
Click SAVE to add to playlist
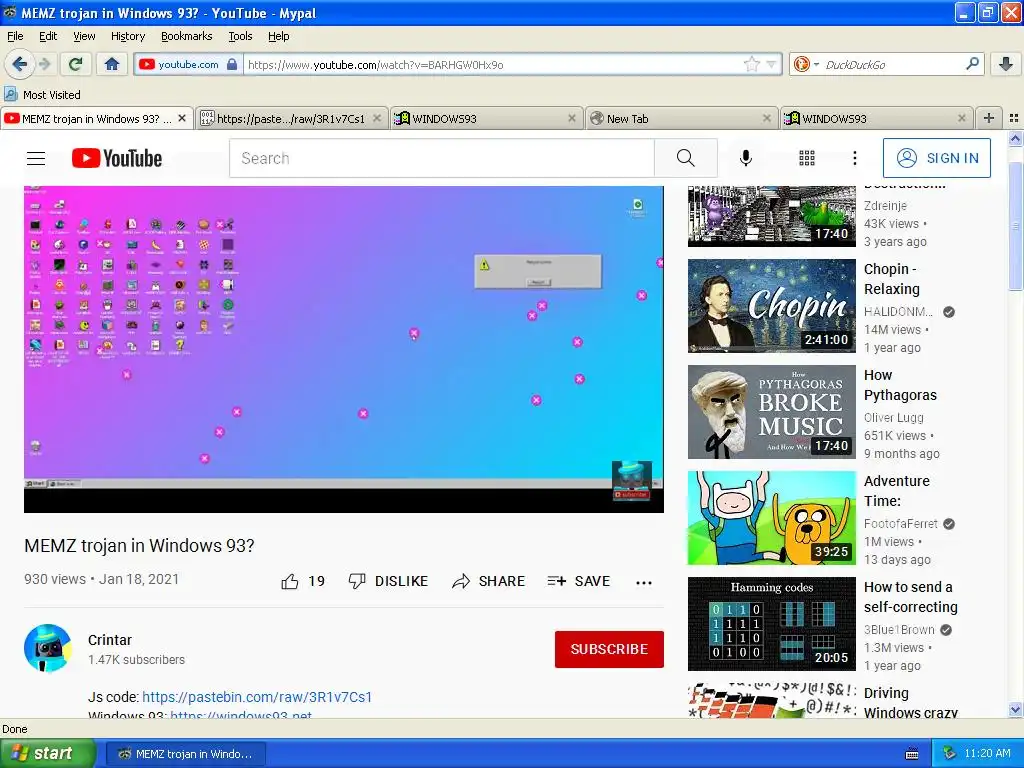coord(579,581)
